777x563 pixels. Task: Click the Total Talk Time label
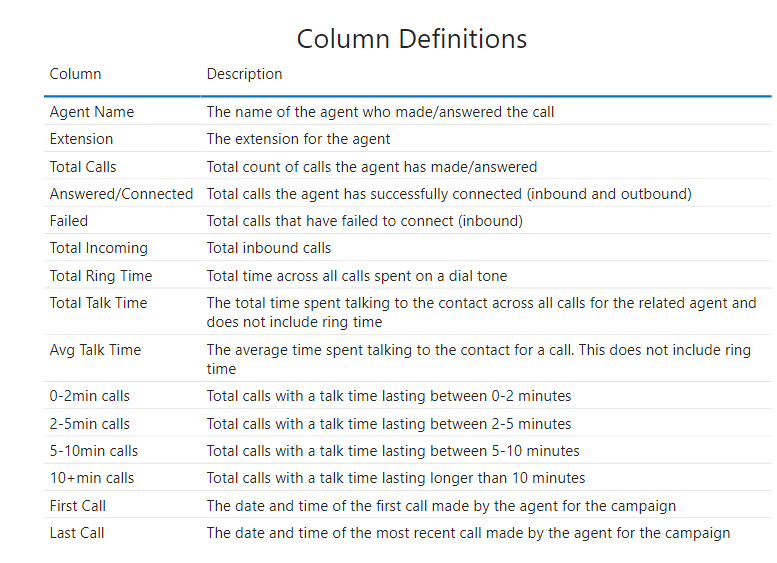click(98, 303)
